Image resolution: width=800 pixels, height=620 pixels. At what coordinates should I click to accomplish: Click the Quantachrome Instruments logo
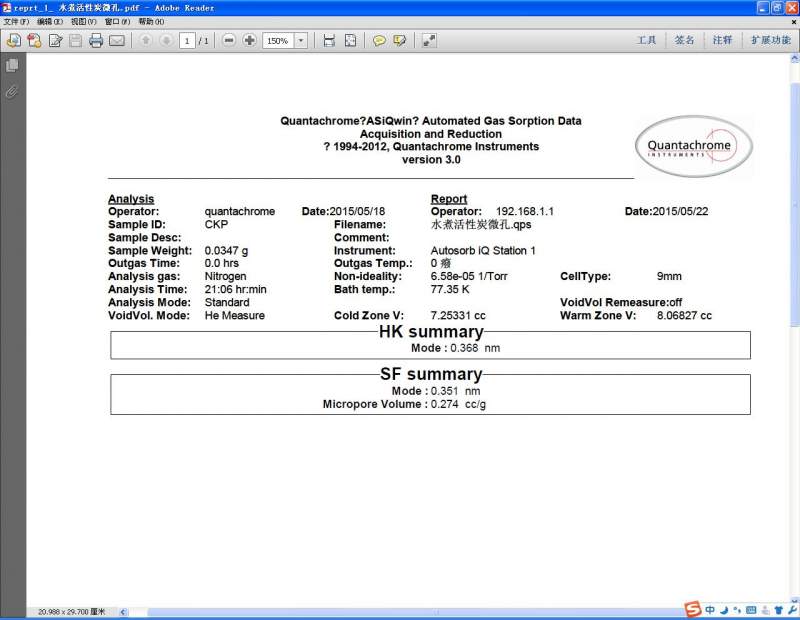point(693,146)
